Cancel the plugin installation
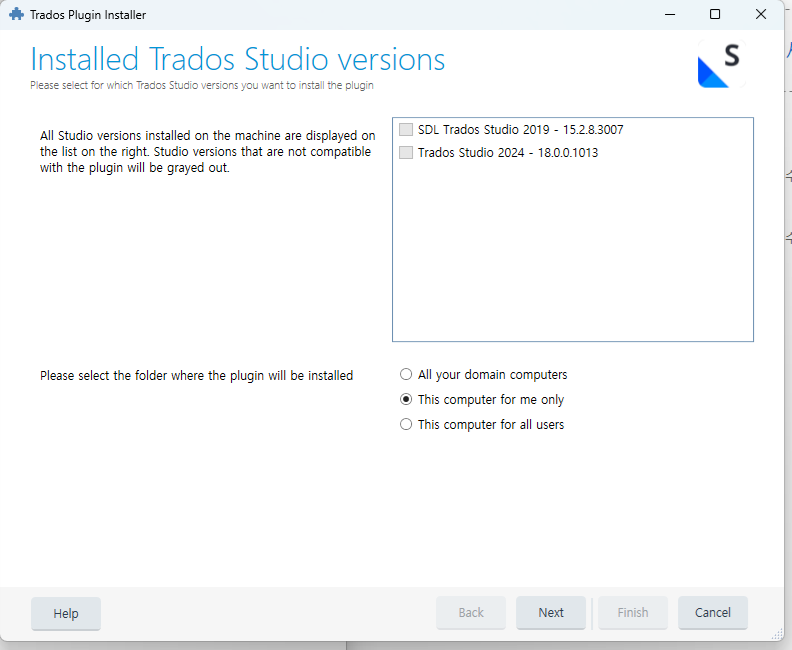The height and width of the screenshot is (650, 792). click(713, 613)
